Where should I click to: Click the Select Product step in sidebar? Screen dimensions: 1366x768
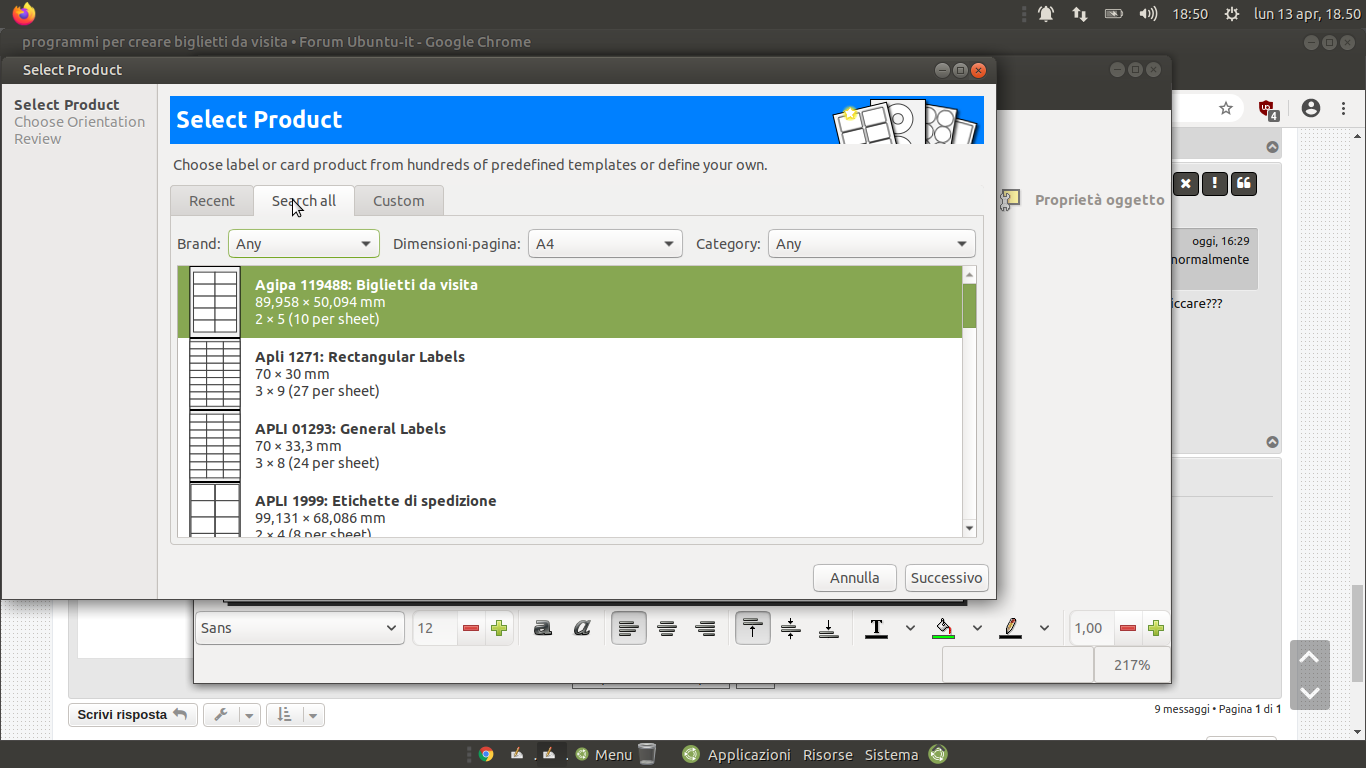pos(67,105)
